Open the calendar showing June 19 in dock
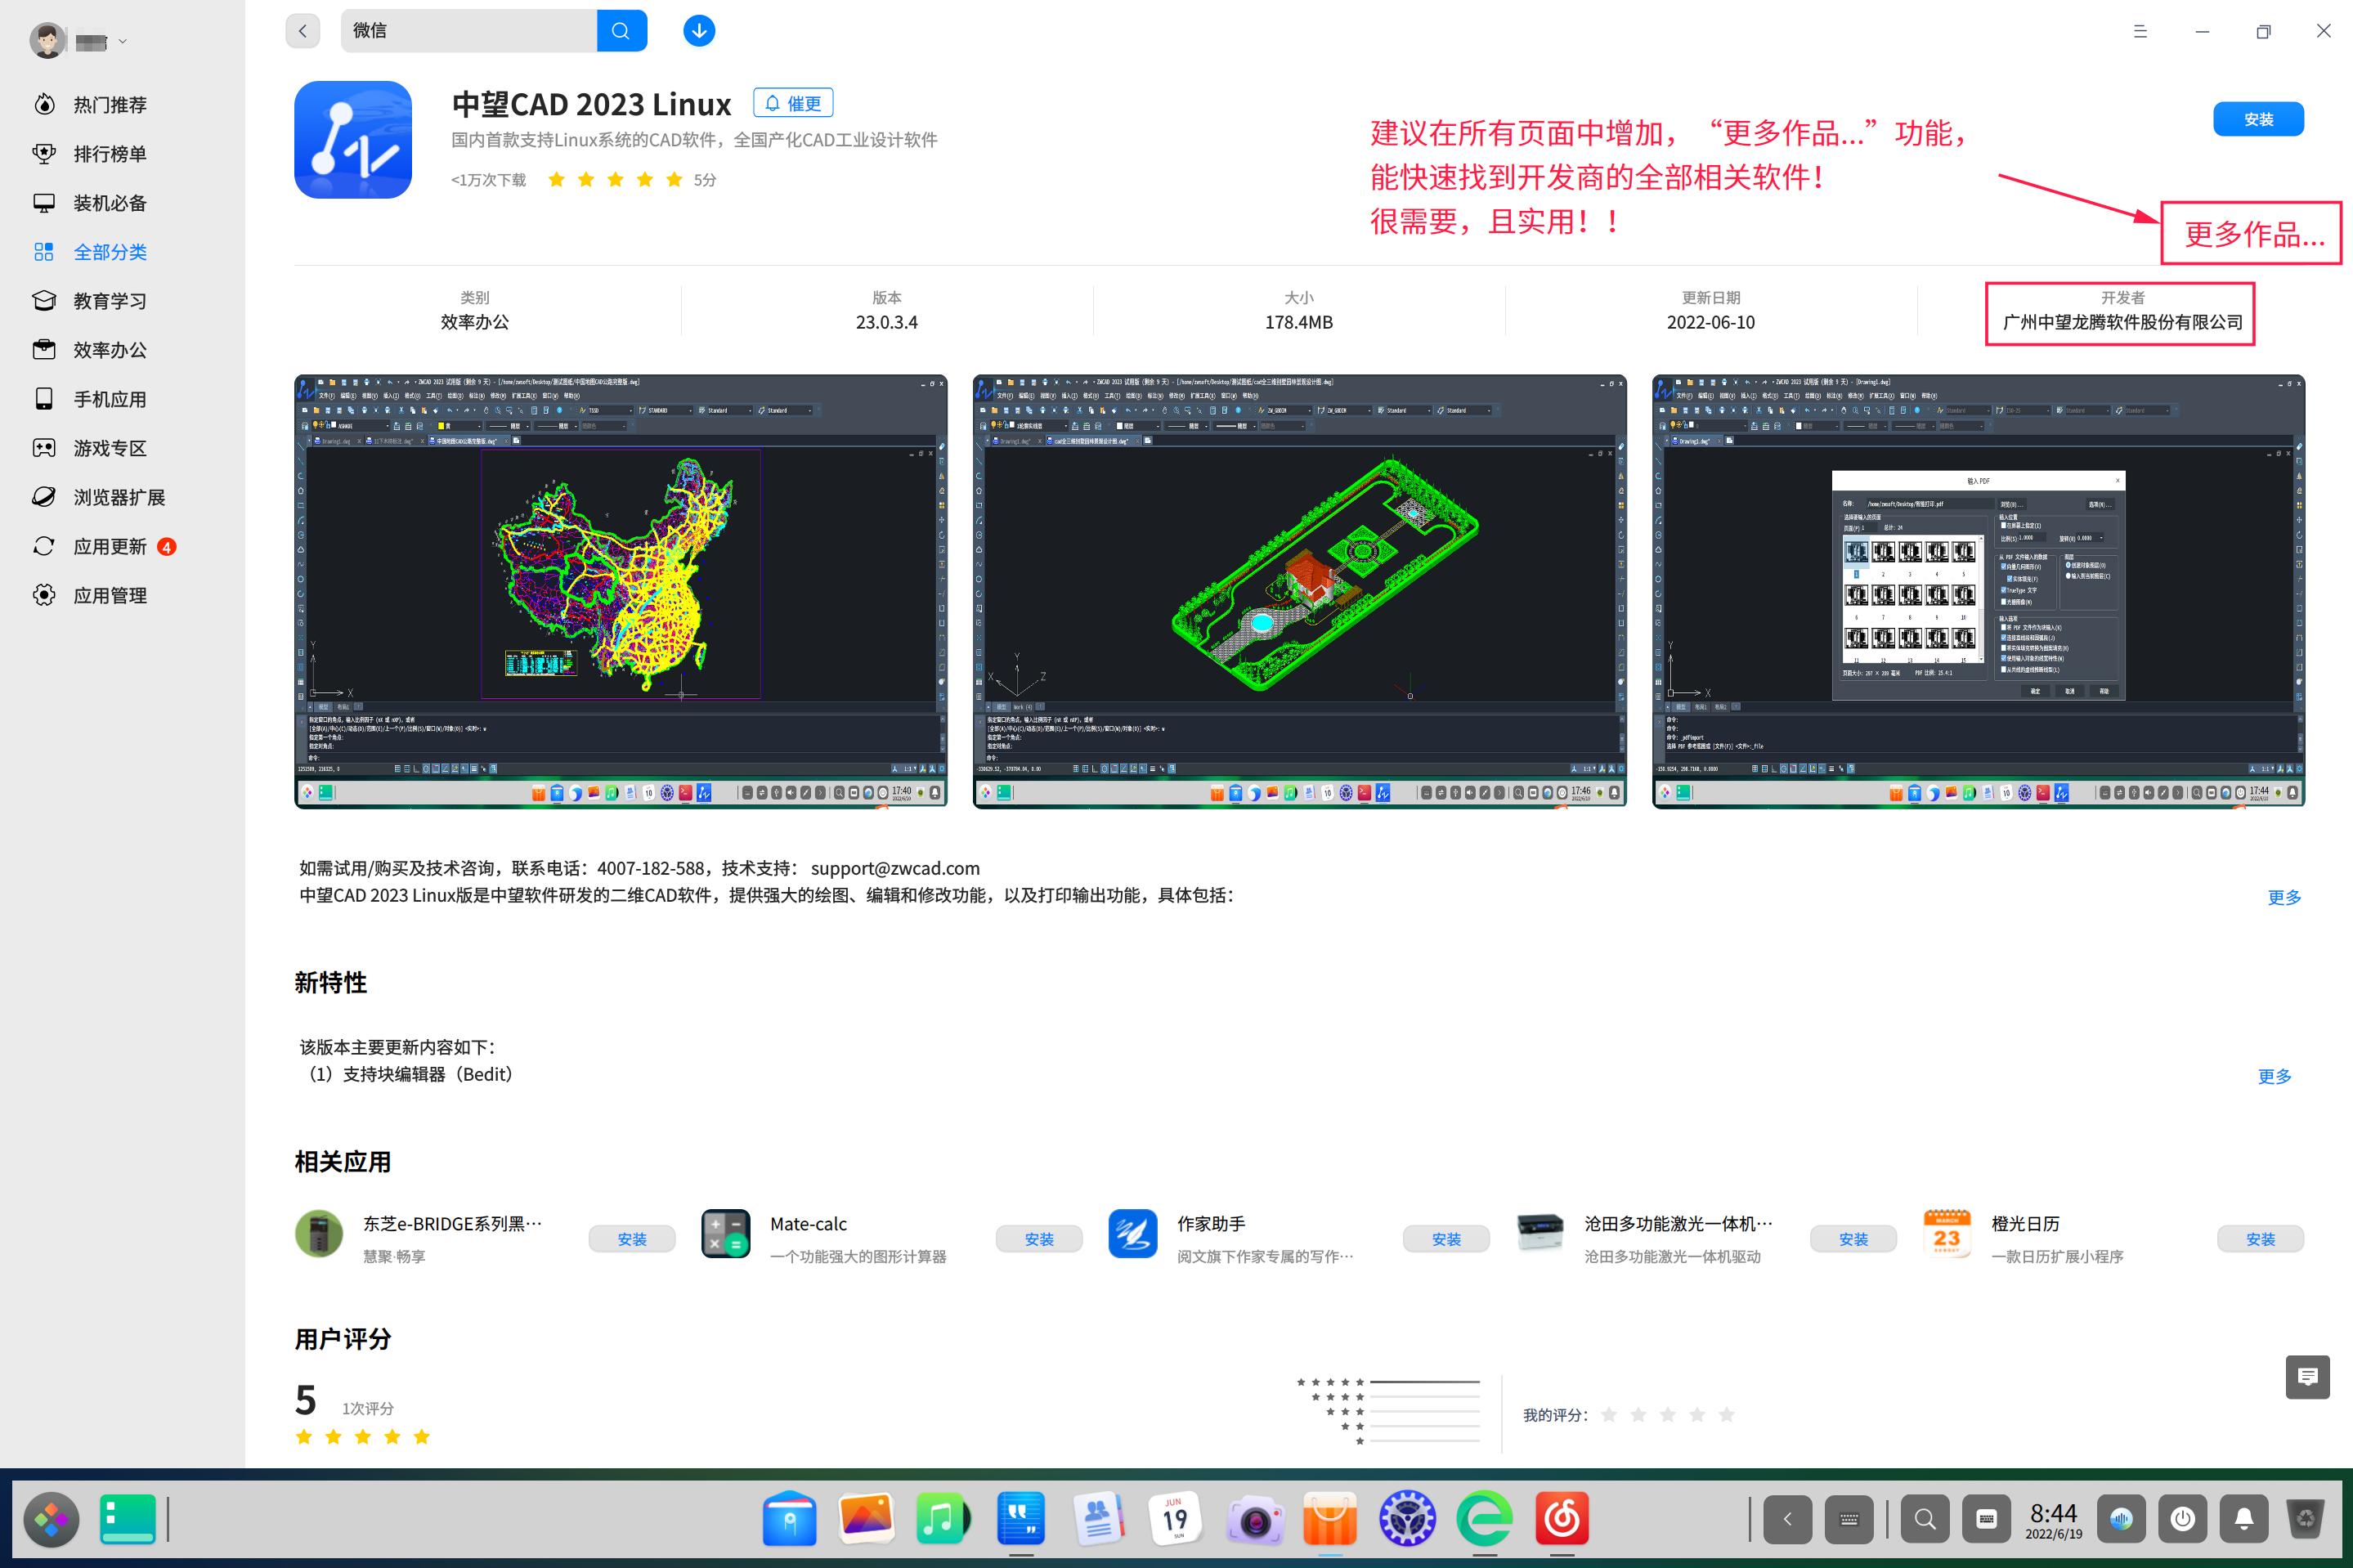Viewport: 2353px width, 1568px height. 1175,1519
